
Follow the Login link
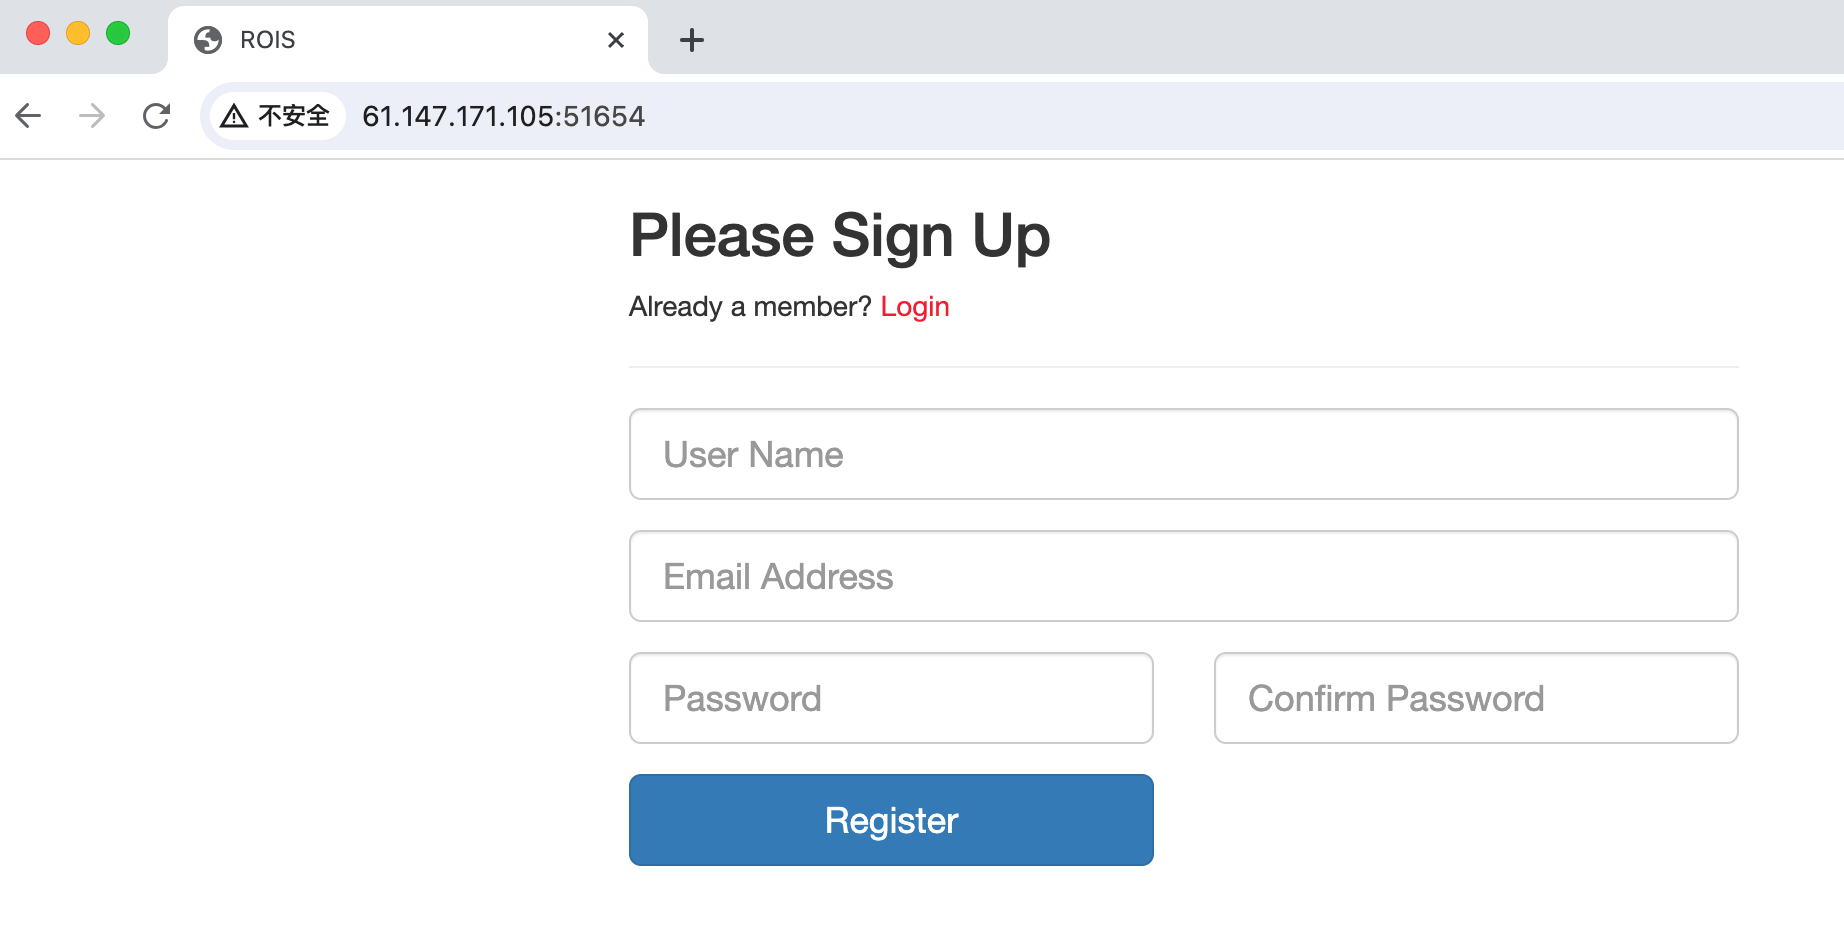(914, 306)
